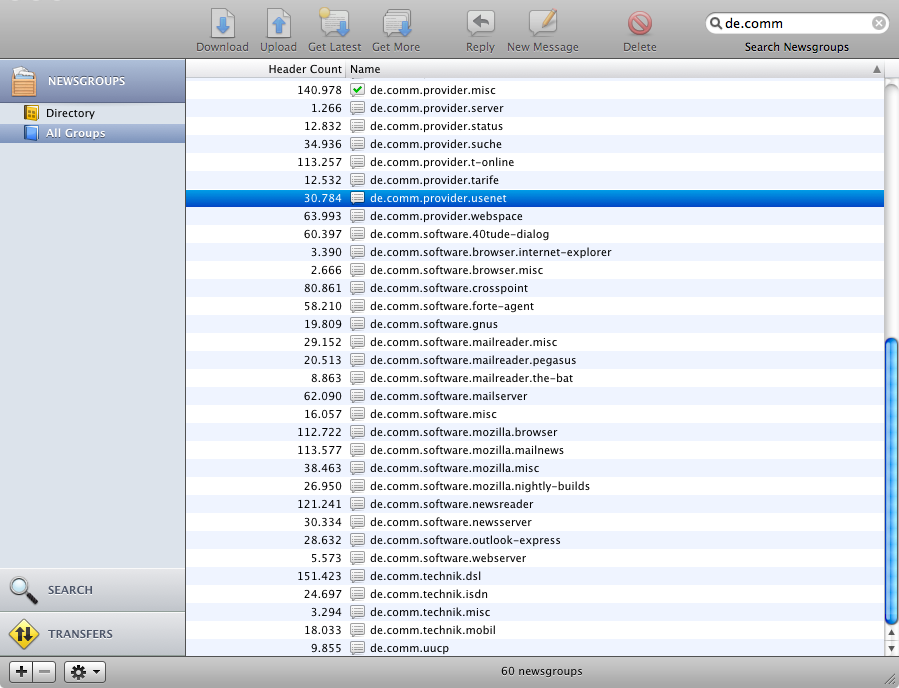Click the red Delete icon
Viewport: 899px width, 688px height.
click(x=640, y=24)
